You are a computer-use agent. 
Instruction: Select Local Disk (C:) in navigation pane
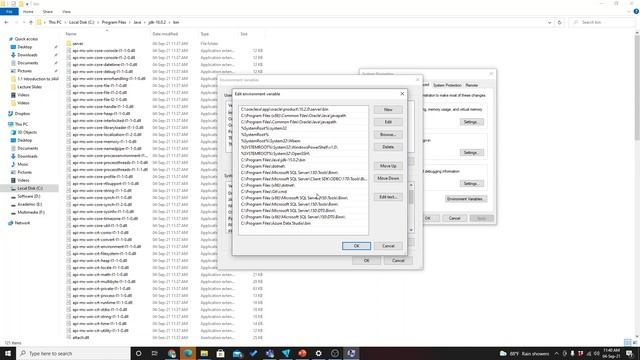tap(30, 188)
